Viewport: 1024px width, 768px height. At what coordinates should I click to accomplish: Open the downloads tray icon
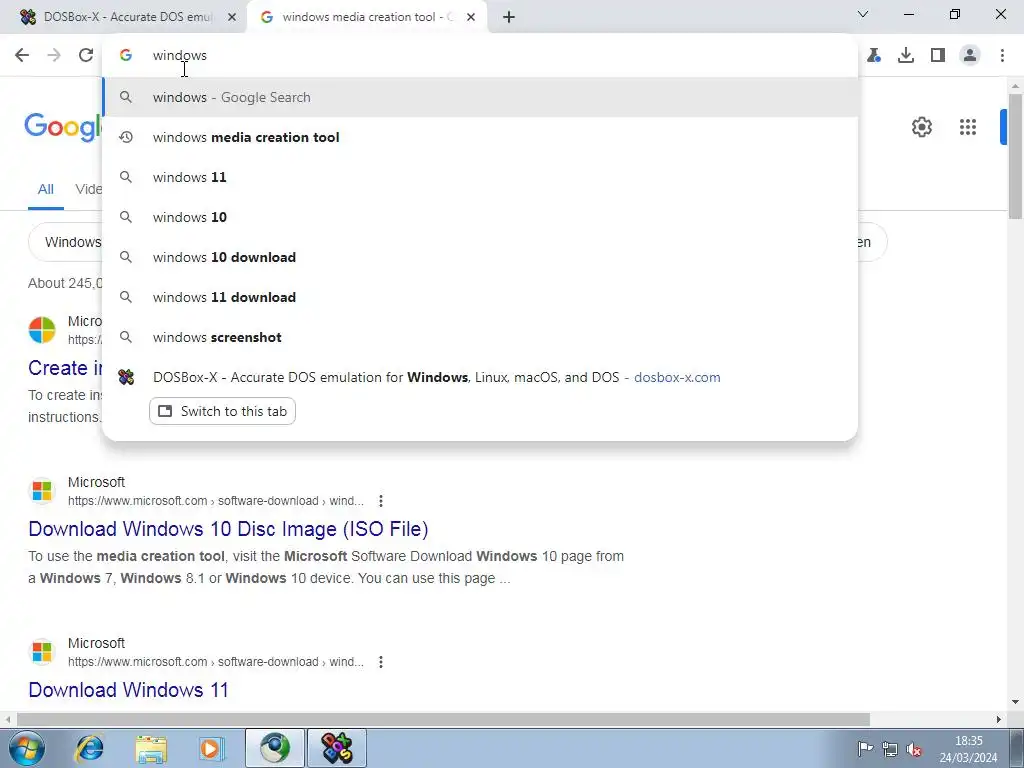[906, 56]
